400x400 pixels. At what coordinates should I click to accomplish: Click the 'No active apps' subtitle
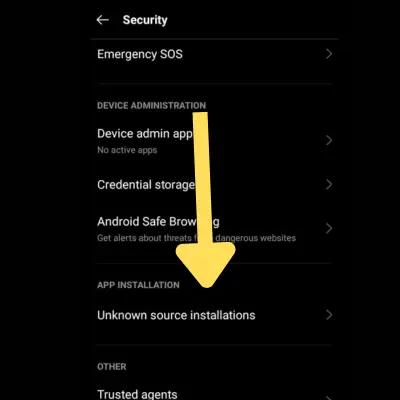(x=127, y=150)
